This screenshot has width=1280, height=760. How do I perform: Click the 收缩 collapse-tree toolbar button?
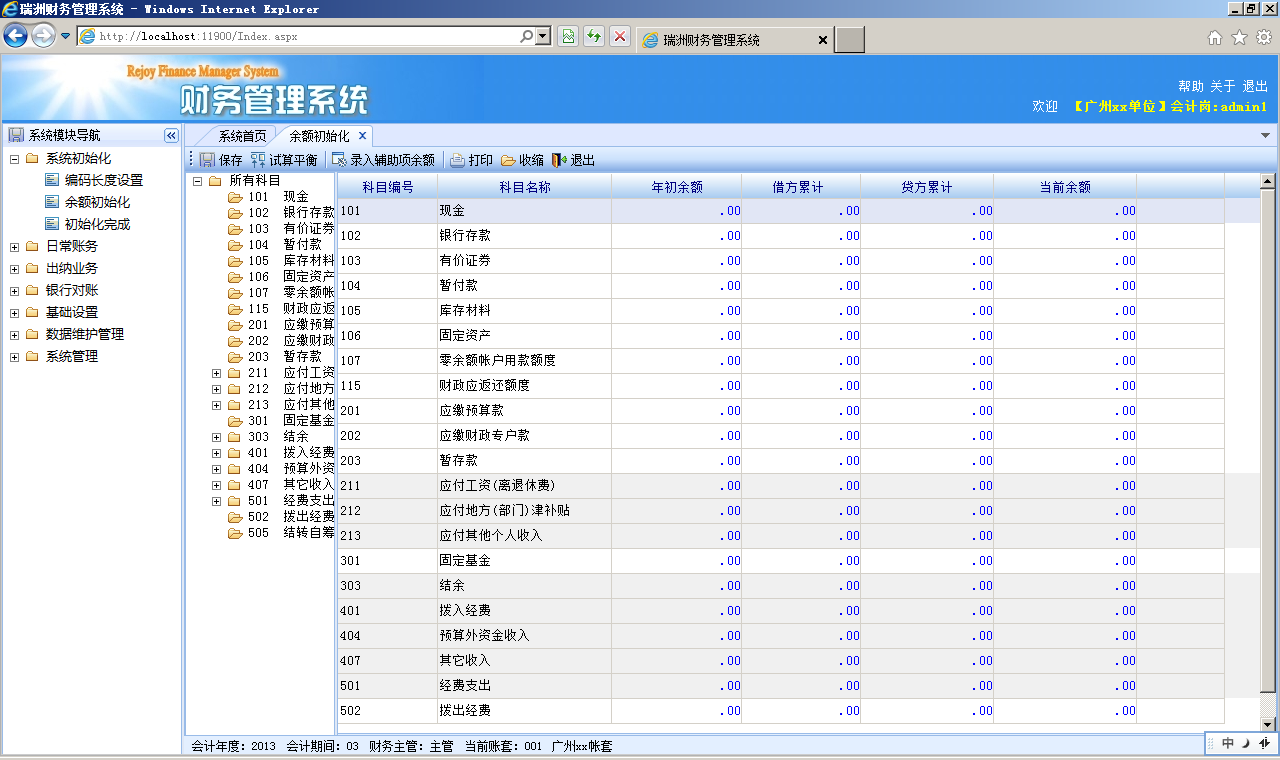[522, 160]
